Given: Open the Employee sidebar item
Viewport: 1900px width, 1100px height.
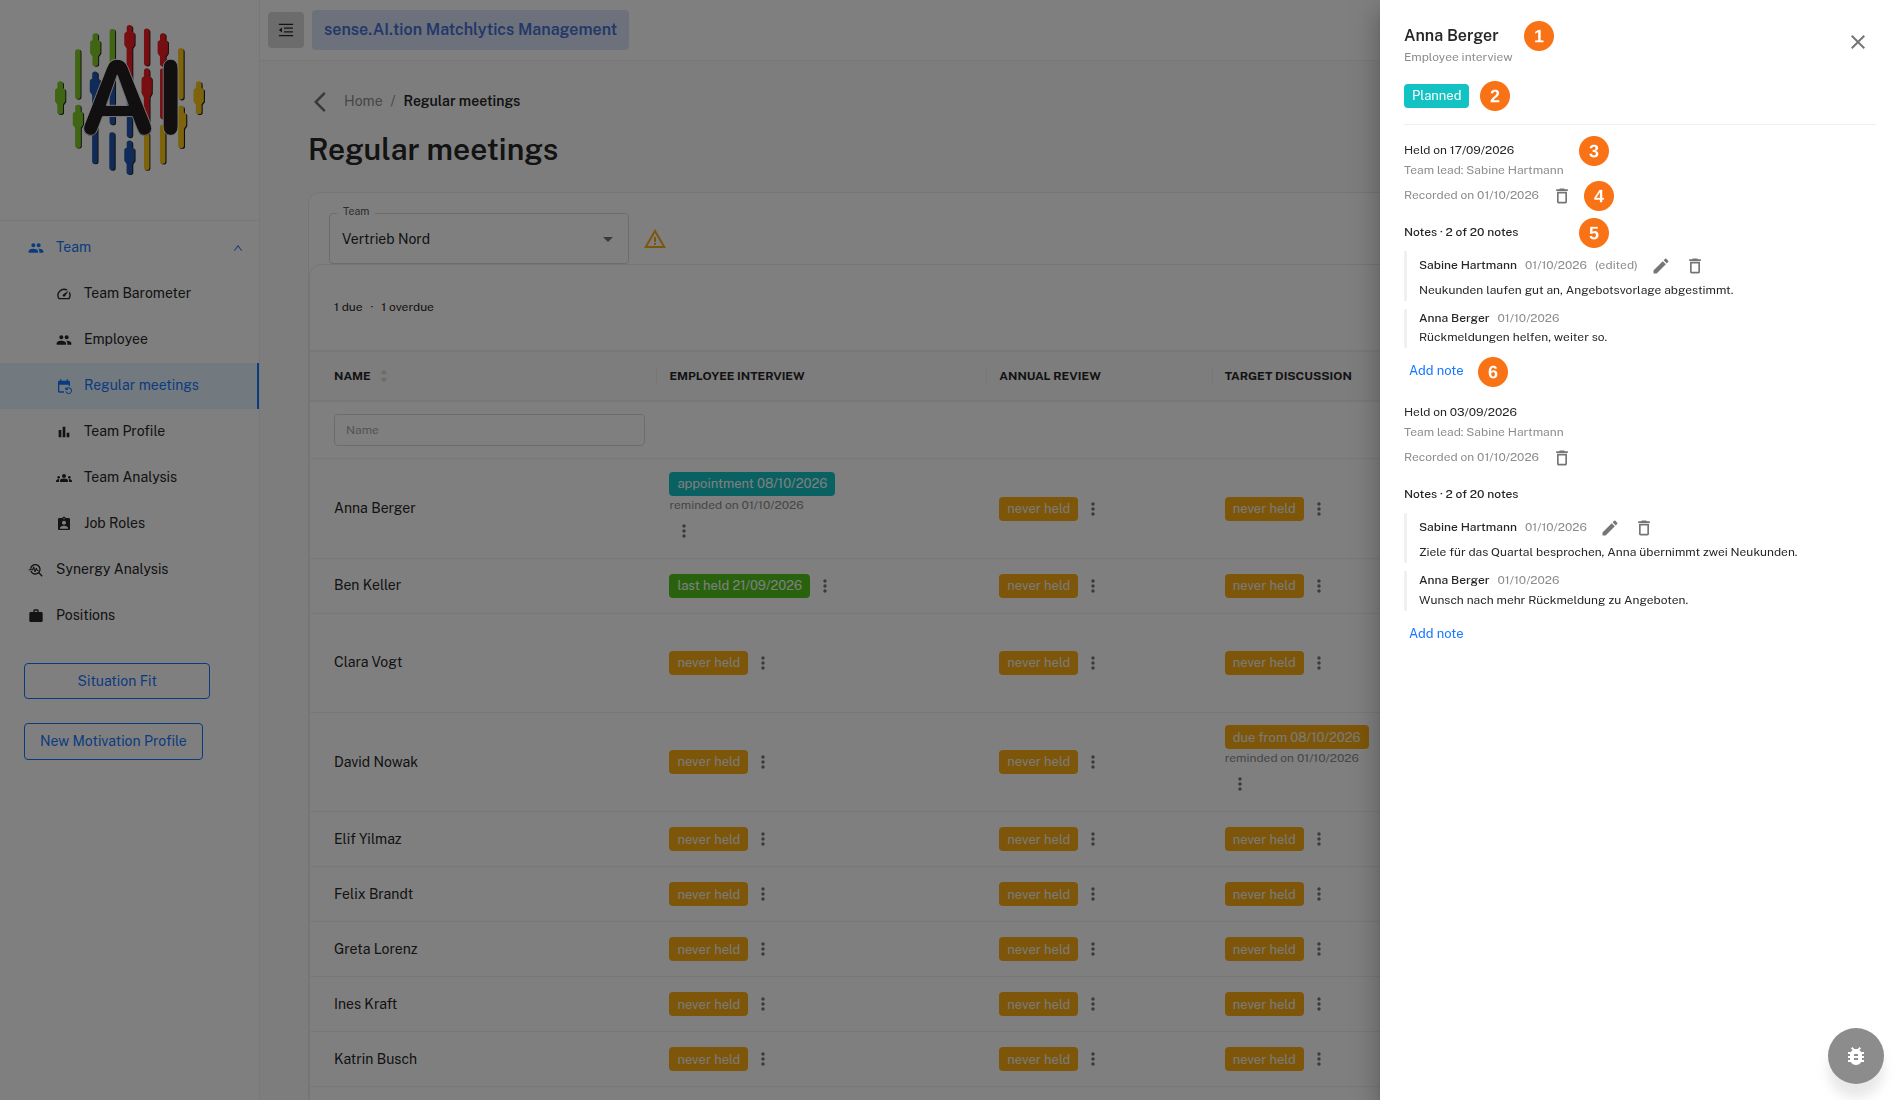Looking at the screenshot, I should click(116, 339).
